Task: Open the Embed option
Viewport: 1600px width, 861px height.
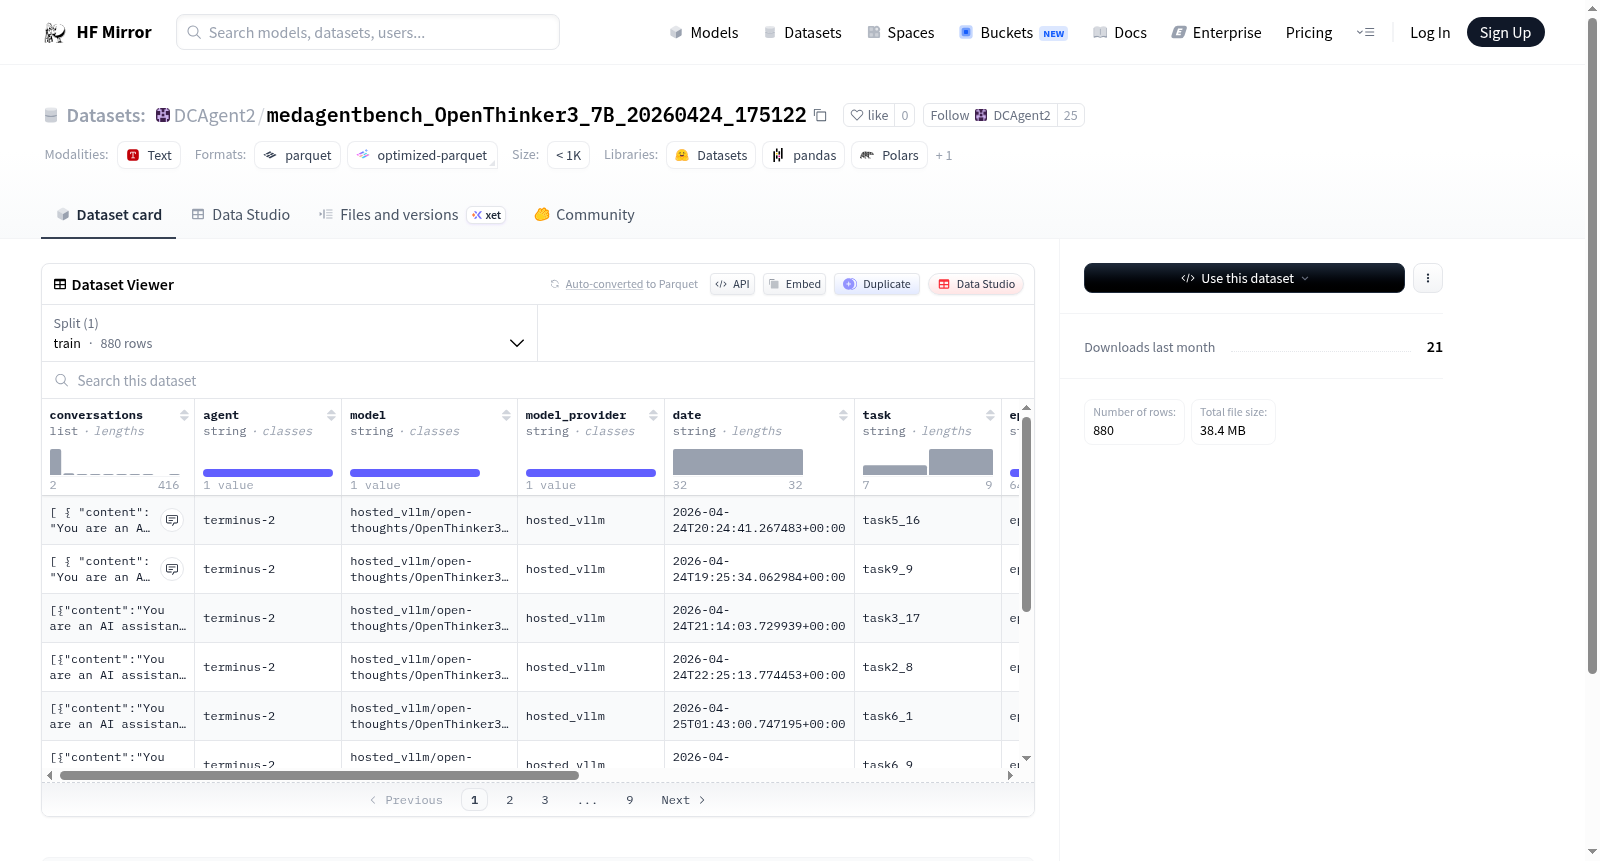Action: (794, 284)
